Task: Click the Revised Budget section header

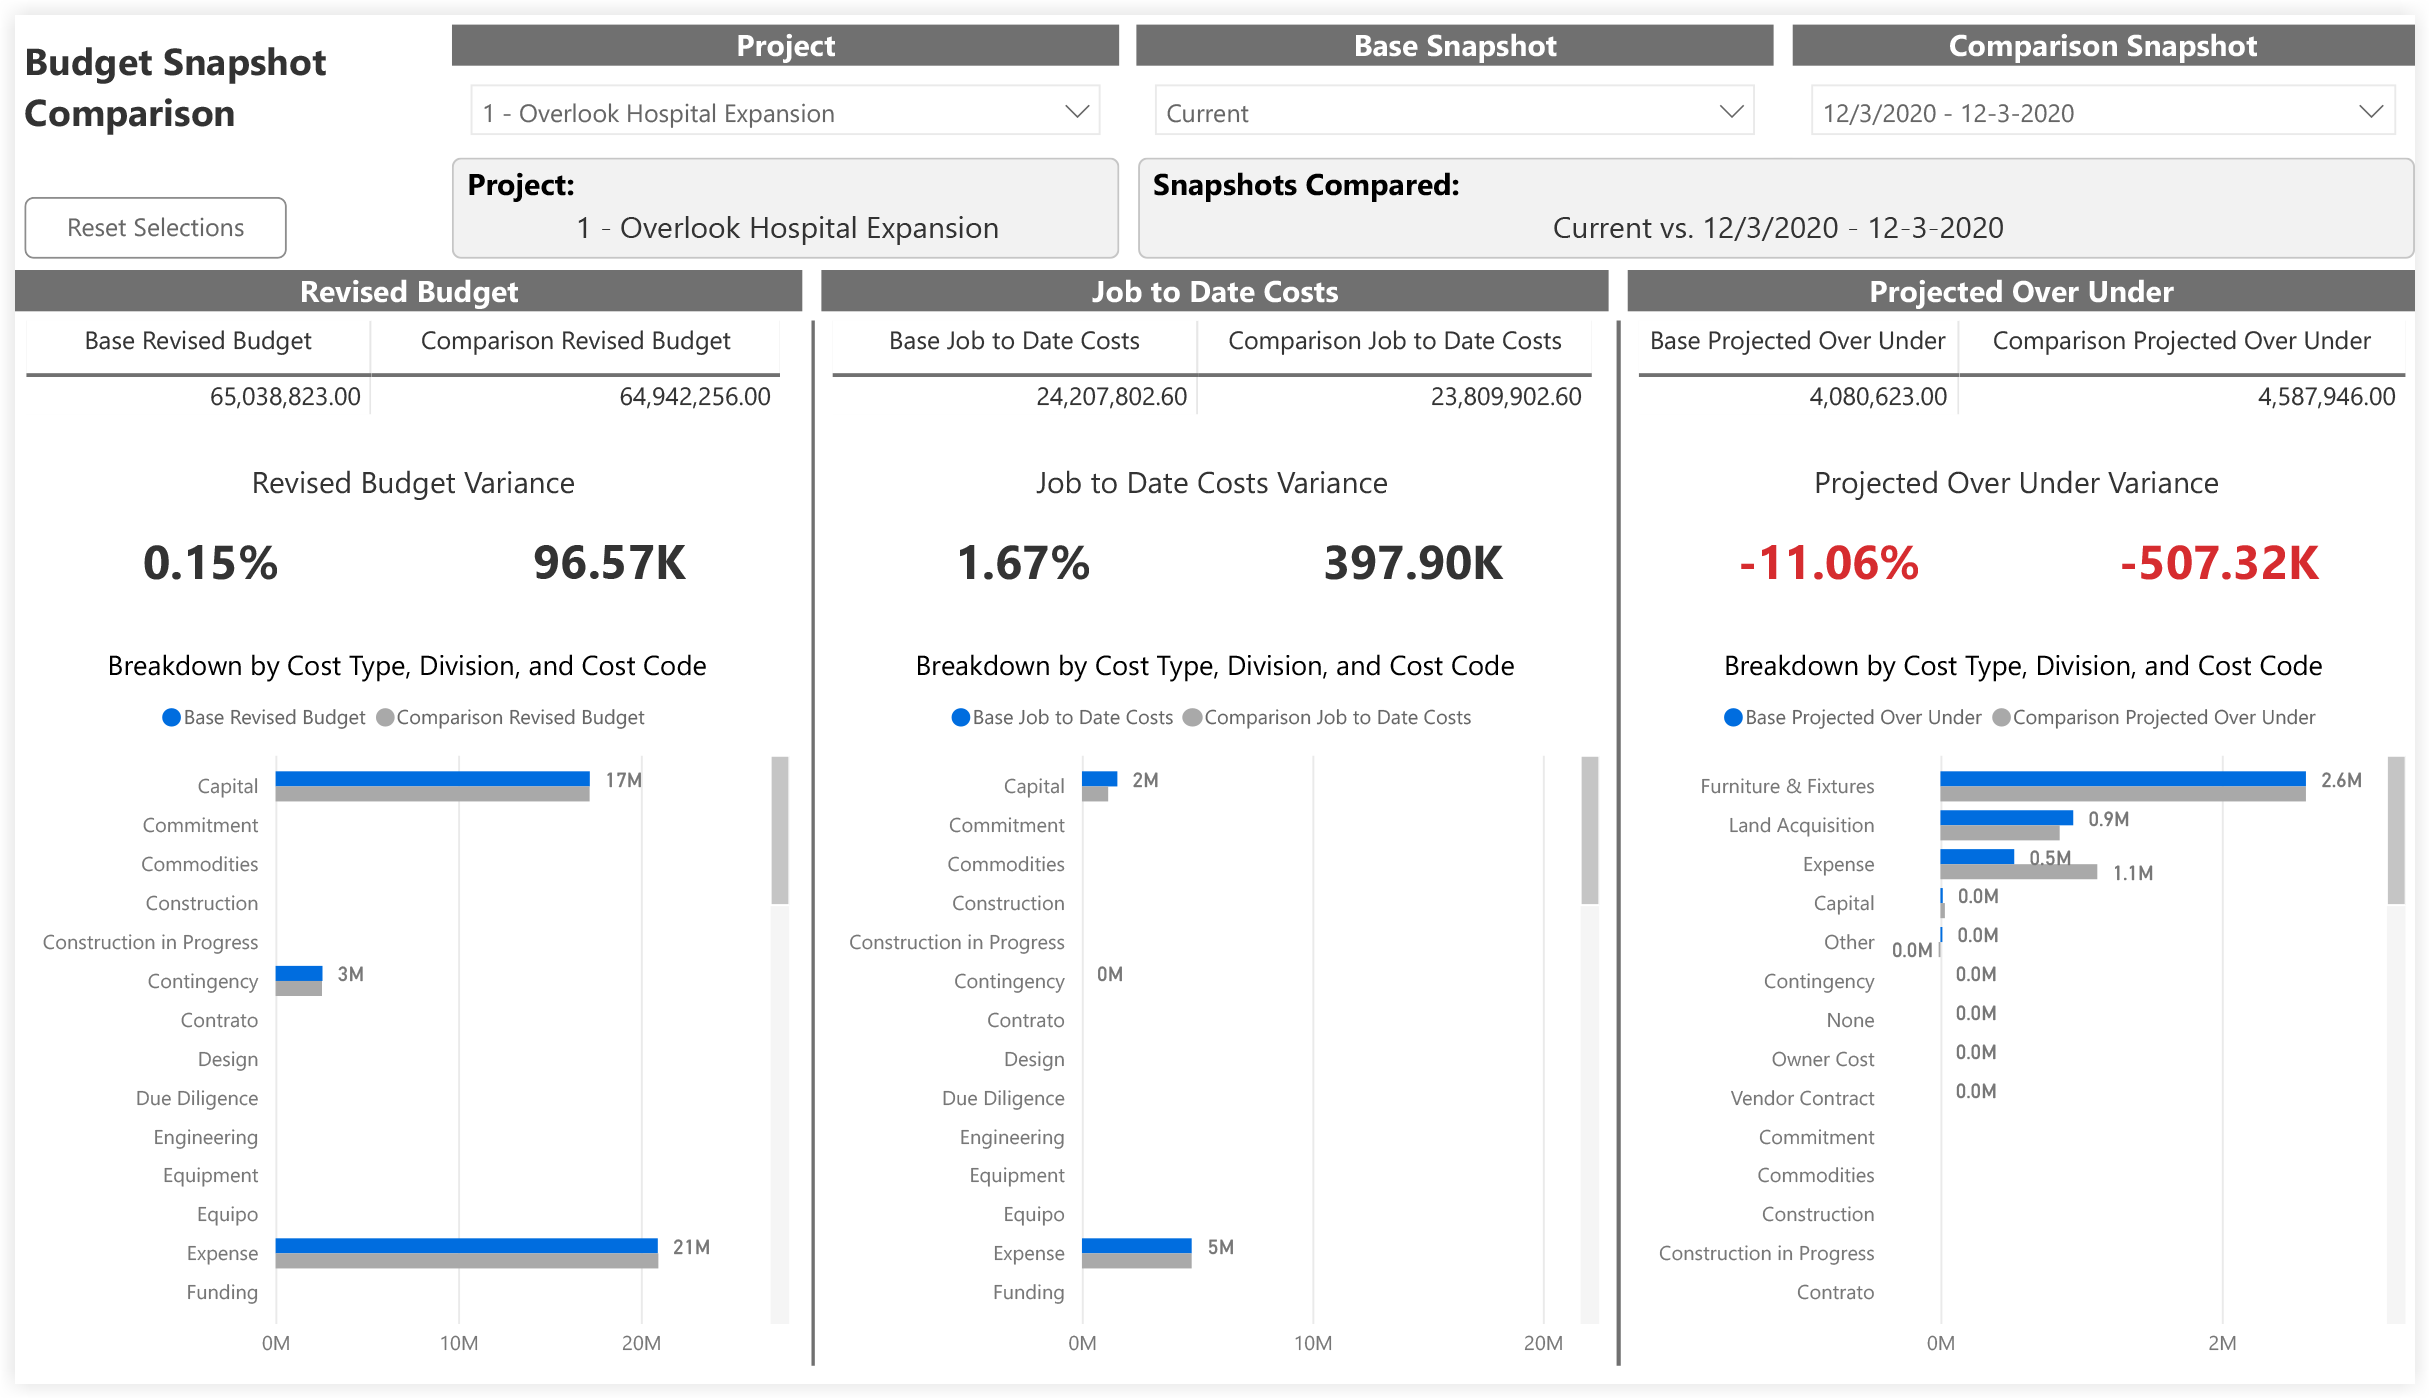Action: click(409, 291)
